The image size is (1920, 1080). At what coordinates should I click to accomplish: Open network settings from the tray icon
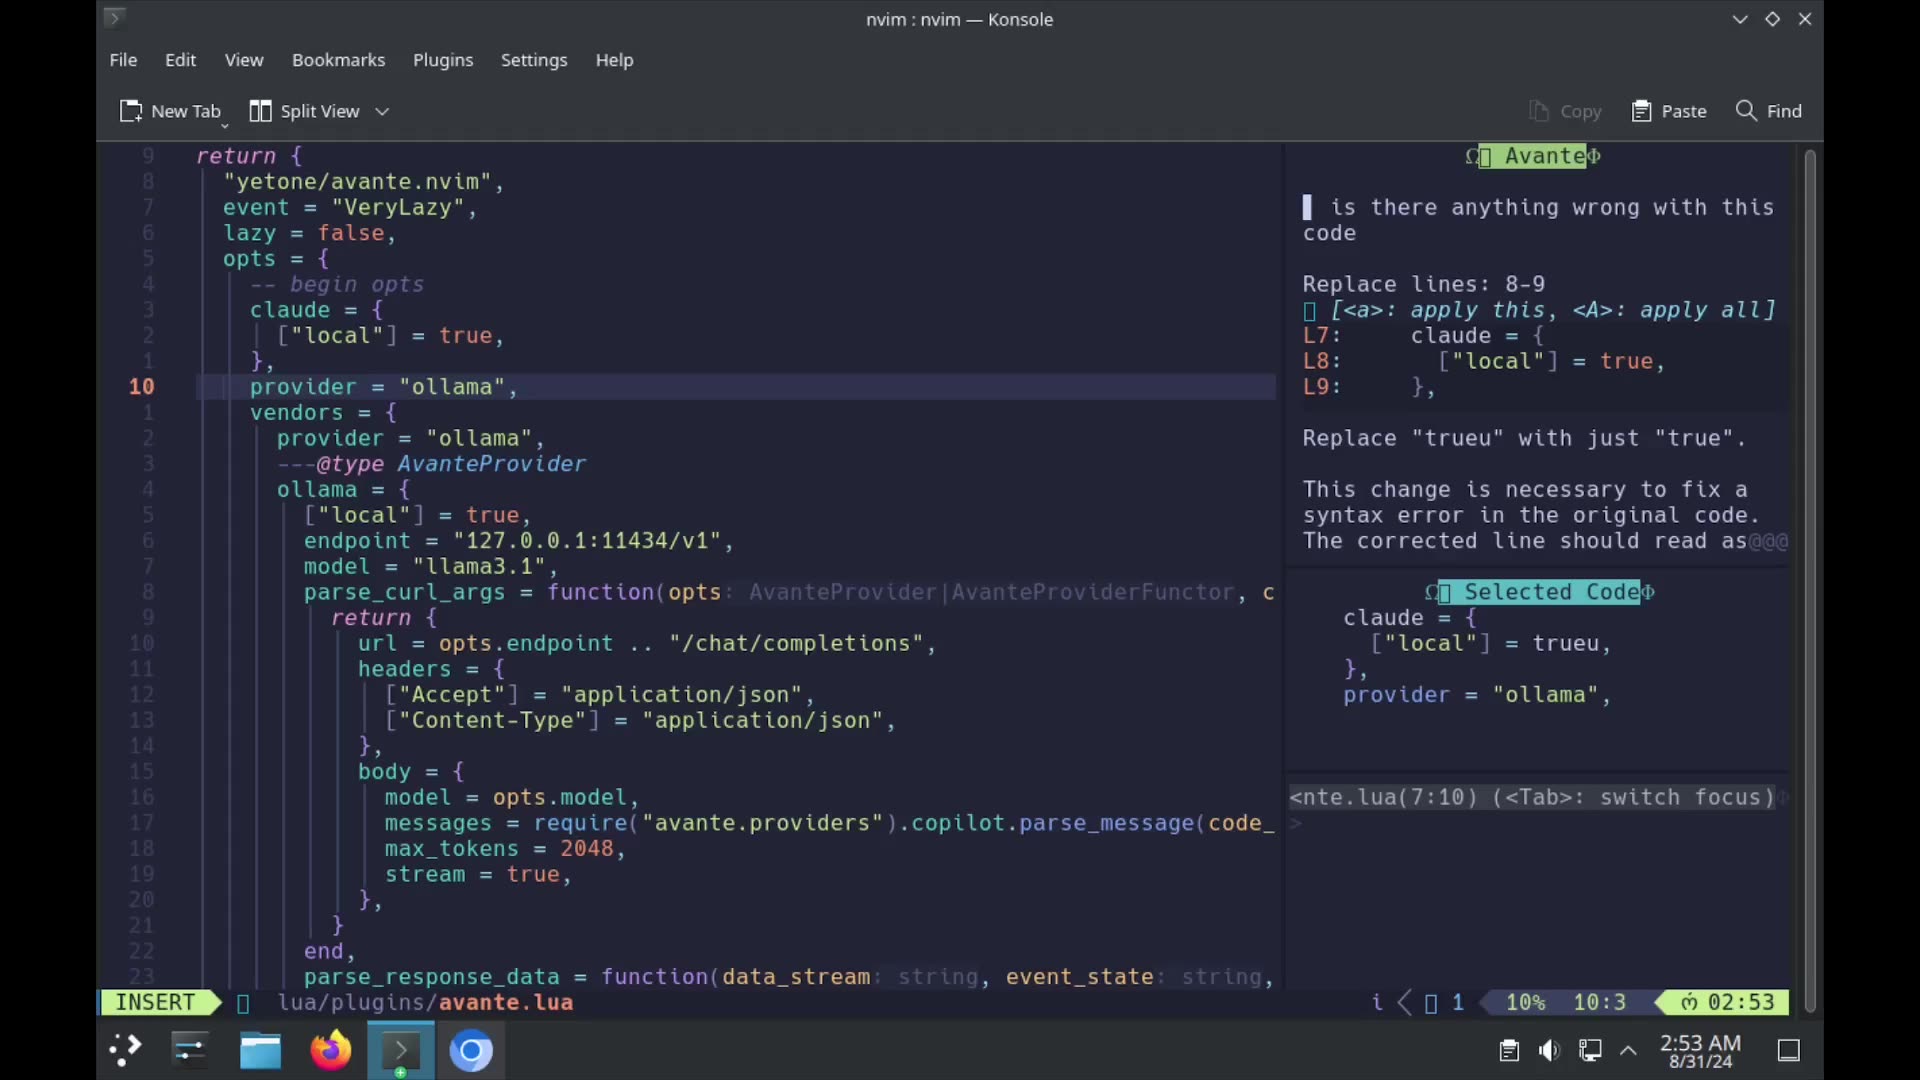1590,1050
